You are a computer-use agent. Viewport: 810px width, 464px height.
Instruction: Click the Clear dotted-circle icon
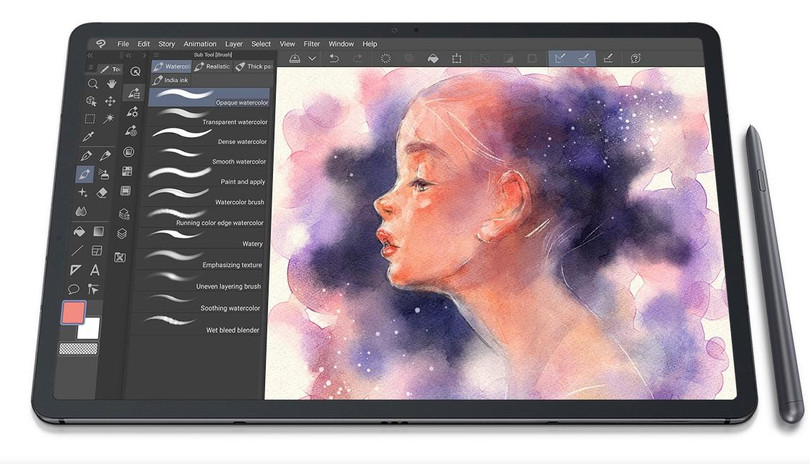pyautogui.click(x=385, y=58)
